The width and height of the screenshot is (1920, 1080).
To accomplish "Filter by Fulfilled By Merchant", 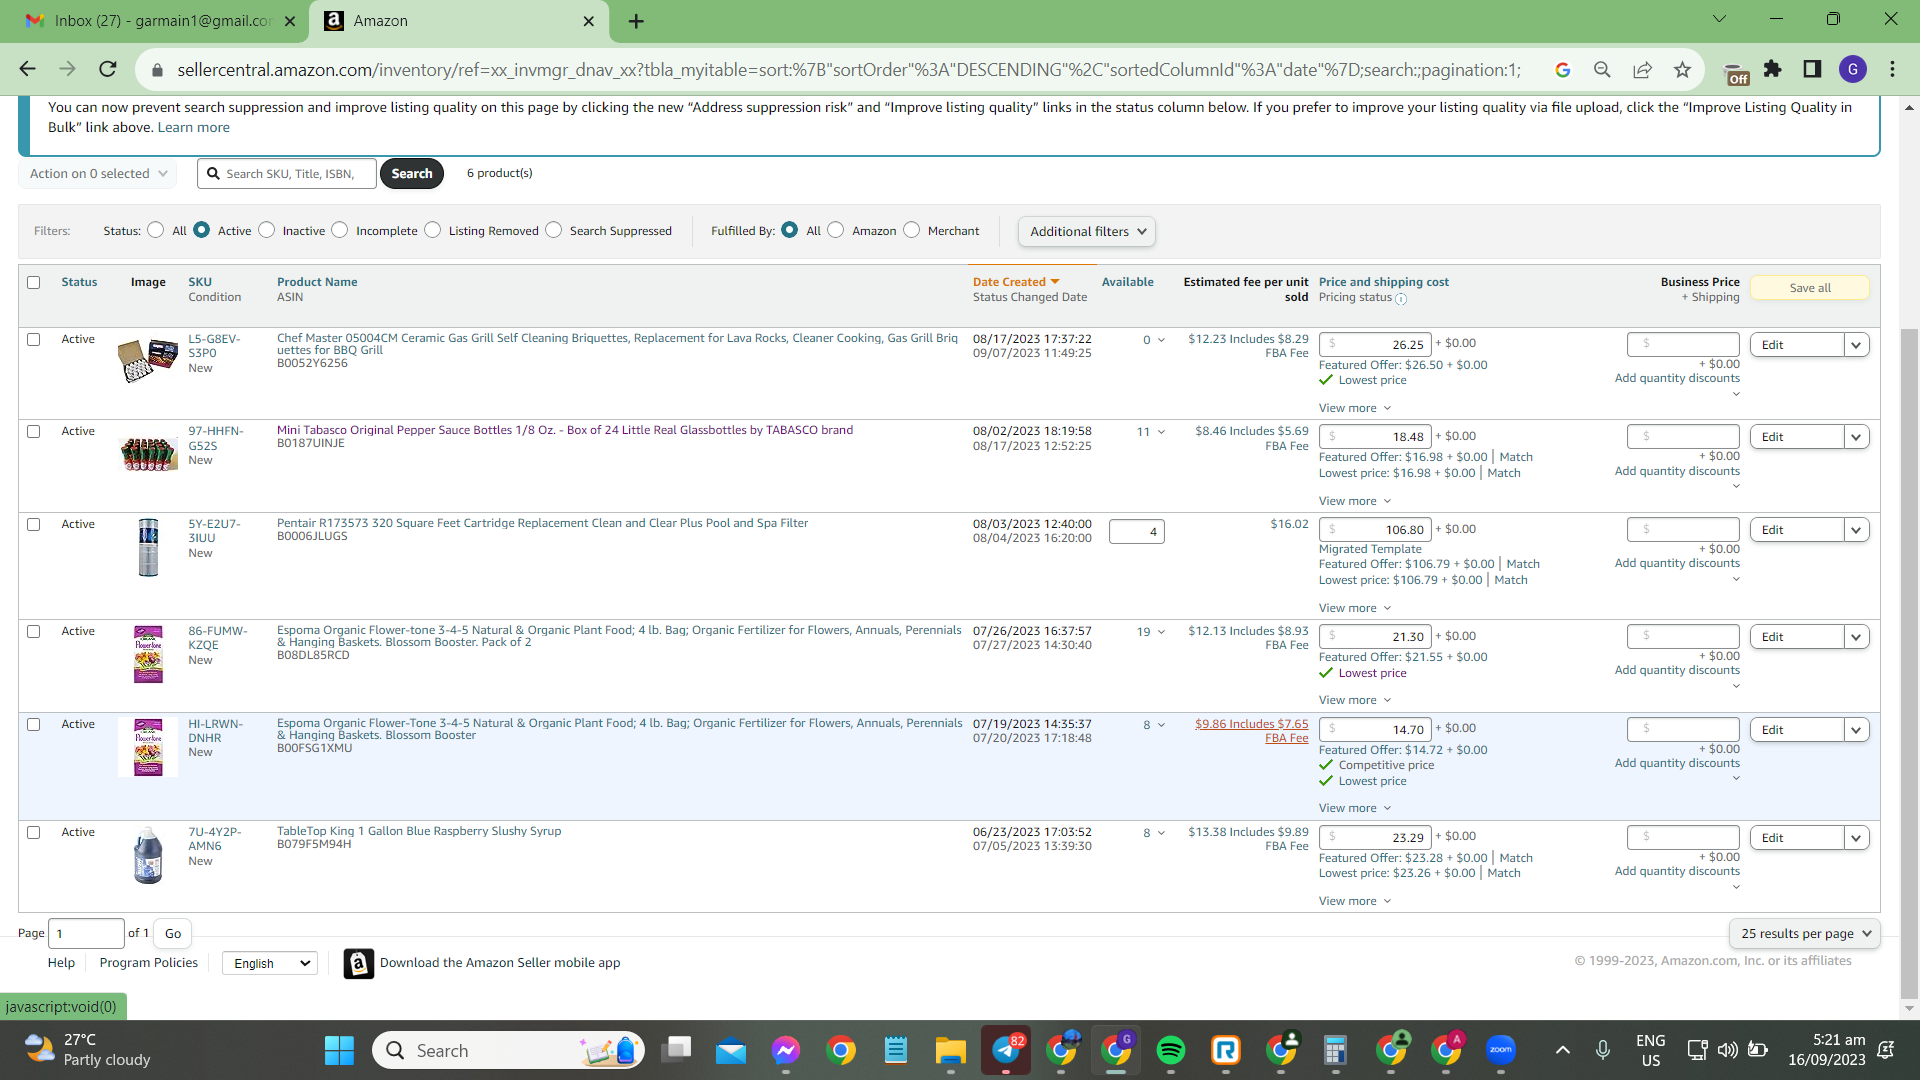I will (911, 230).
